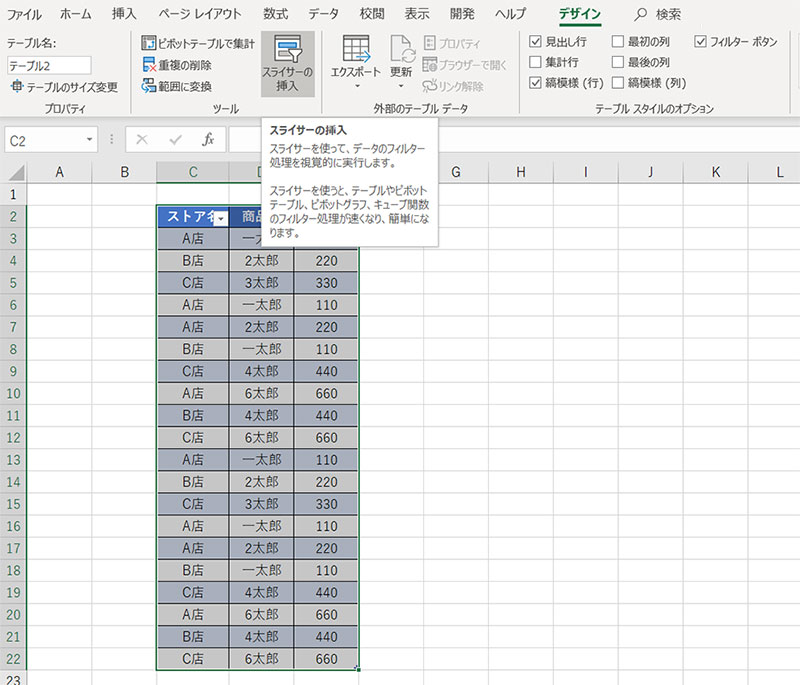Viewport: 800px width, 685px height.
Task: Open the ストア名 column filter dropdown
Action: (219, 219)
